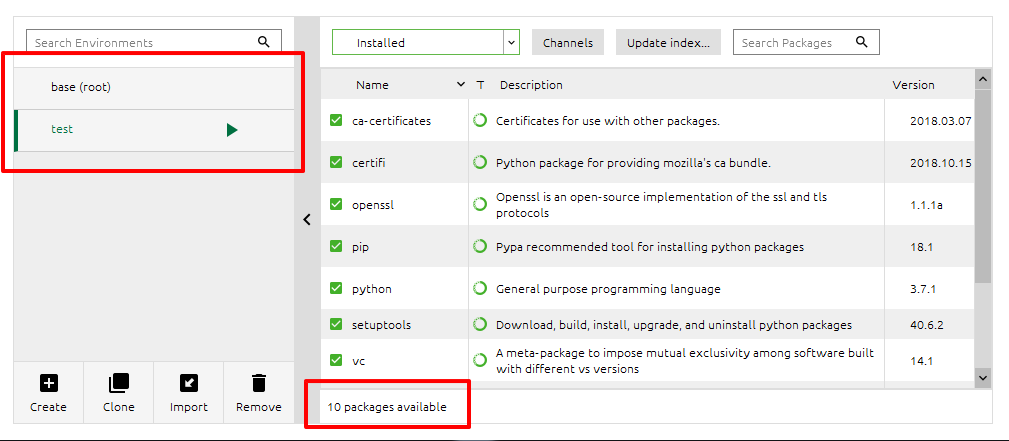Image resolution: width=1009 pixels, height=441 pixels.
Task: Click the Name column sort arrow
Action: [461, 84]
